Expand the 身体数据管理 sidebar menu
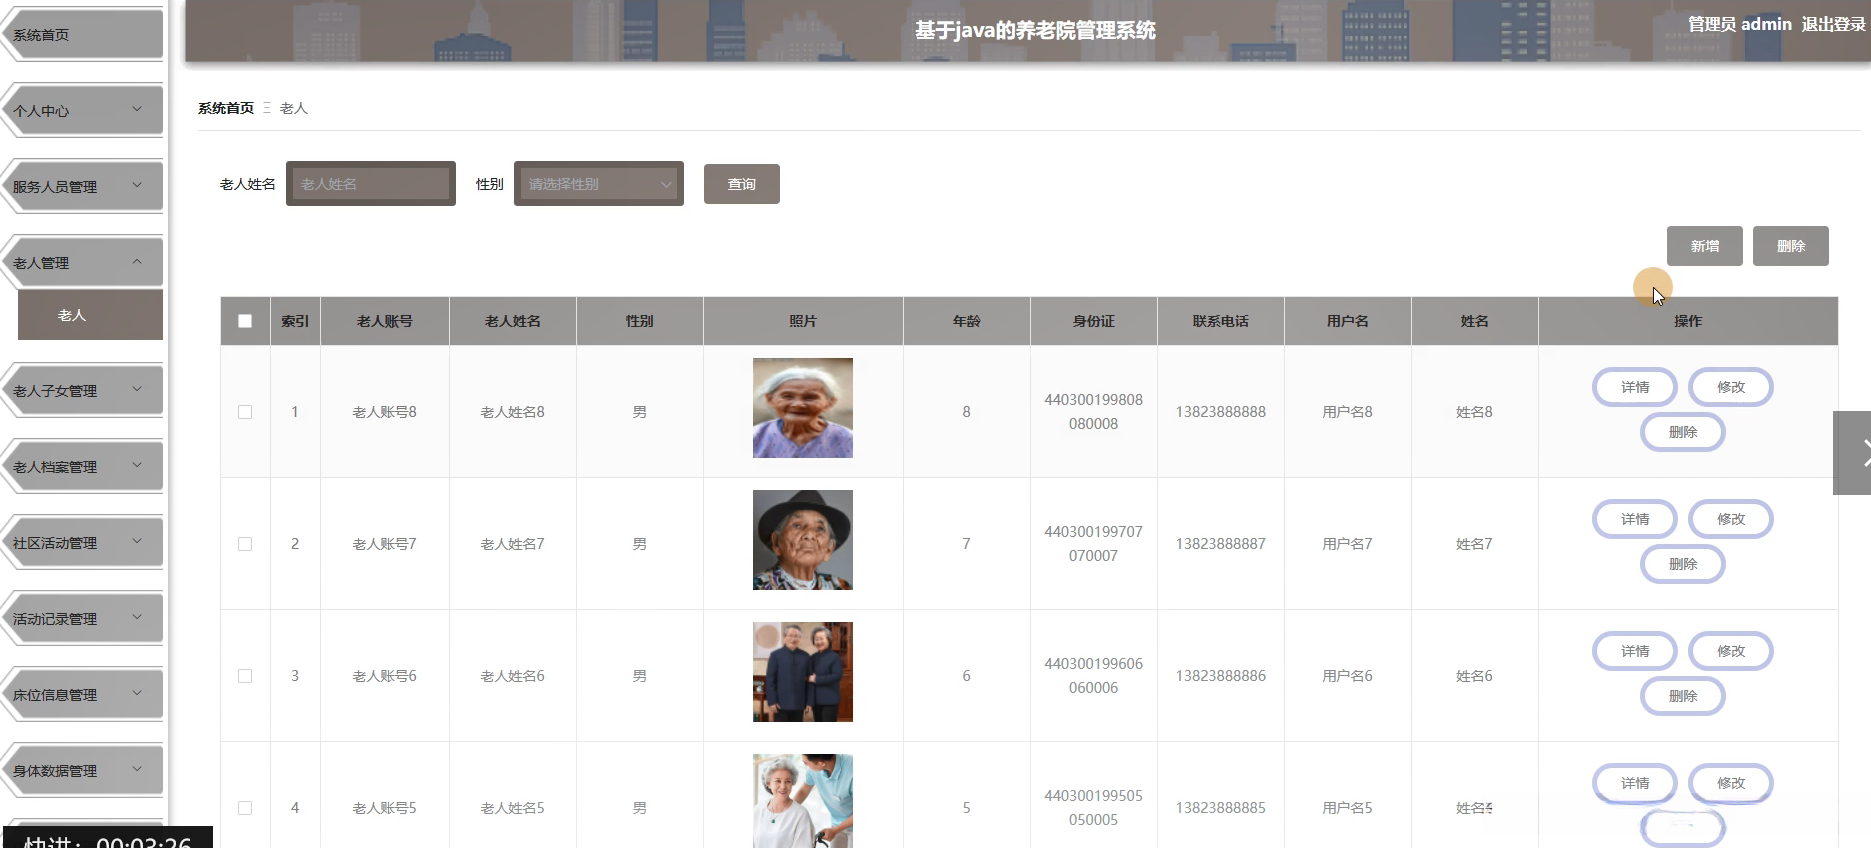This screenshot has height=848, width=1871. pyautogui.click(x=83, y=771)
